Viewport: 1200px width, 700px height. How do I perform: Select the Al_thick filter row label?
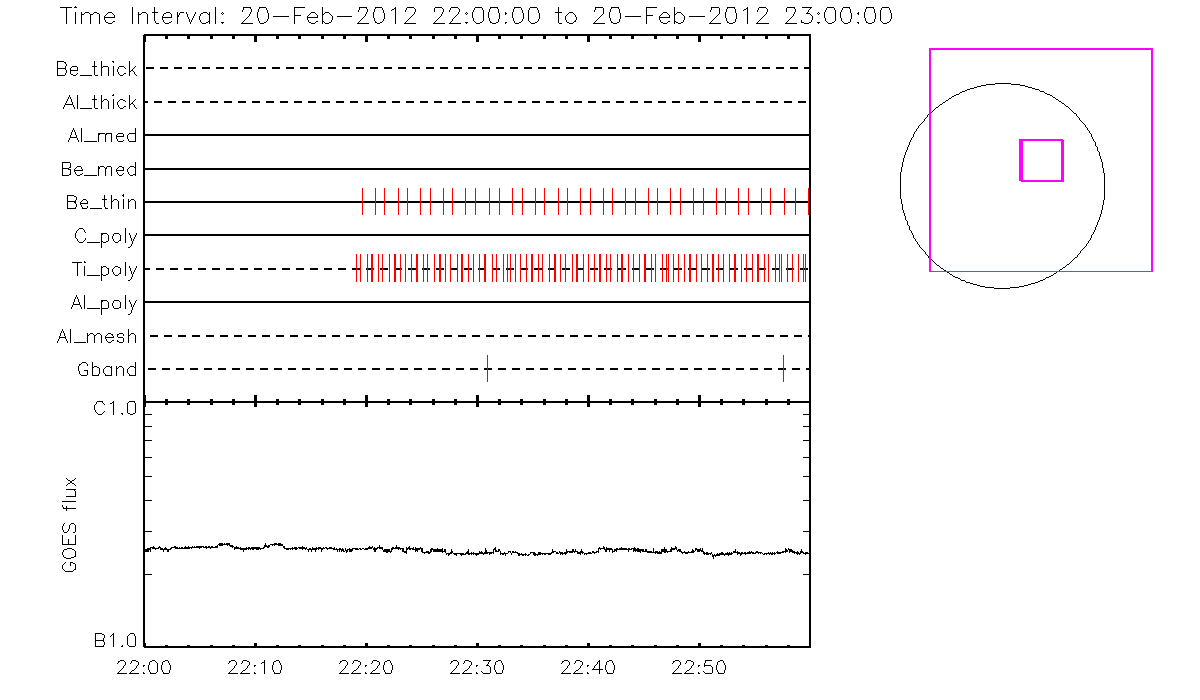[x=97, y=102]
